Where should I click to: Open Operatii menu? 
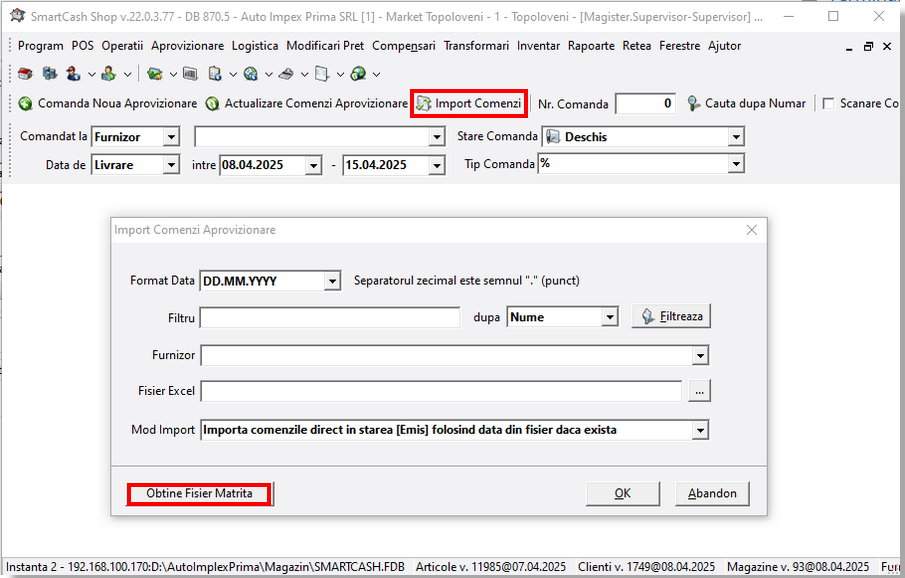122,46
